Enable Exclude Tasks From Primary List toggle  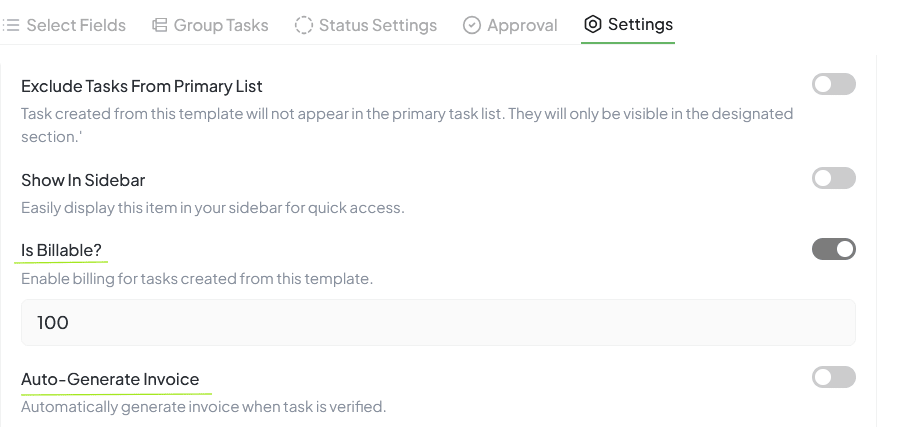coord(833,85)
